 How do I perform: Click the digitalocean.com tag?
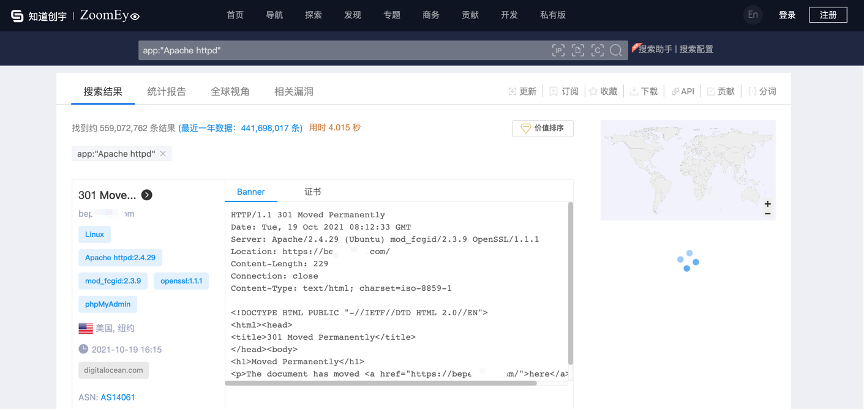(x=114, y=370)
